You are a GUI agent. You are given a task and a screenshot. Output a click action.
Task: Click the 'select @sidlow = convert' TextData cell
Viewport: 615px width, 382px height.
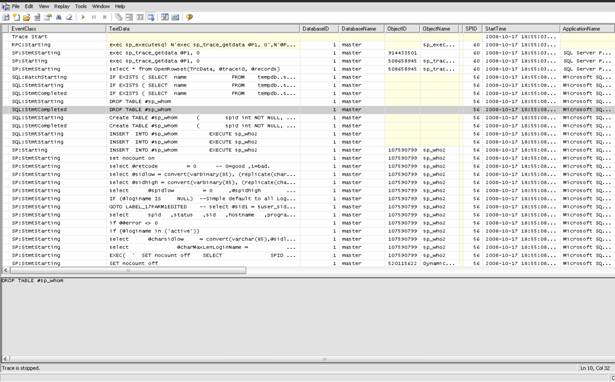[202, 174]
